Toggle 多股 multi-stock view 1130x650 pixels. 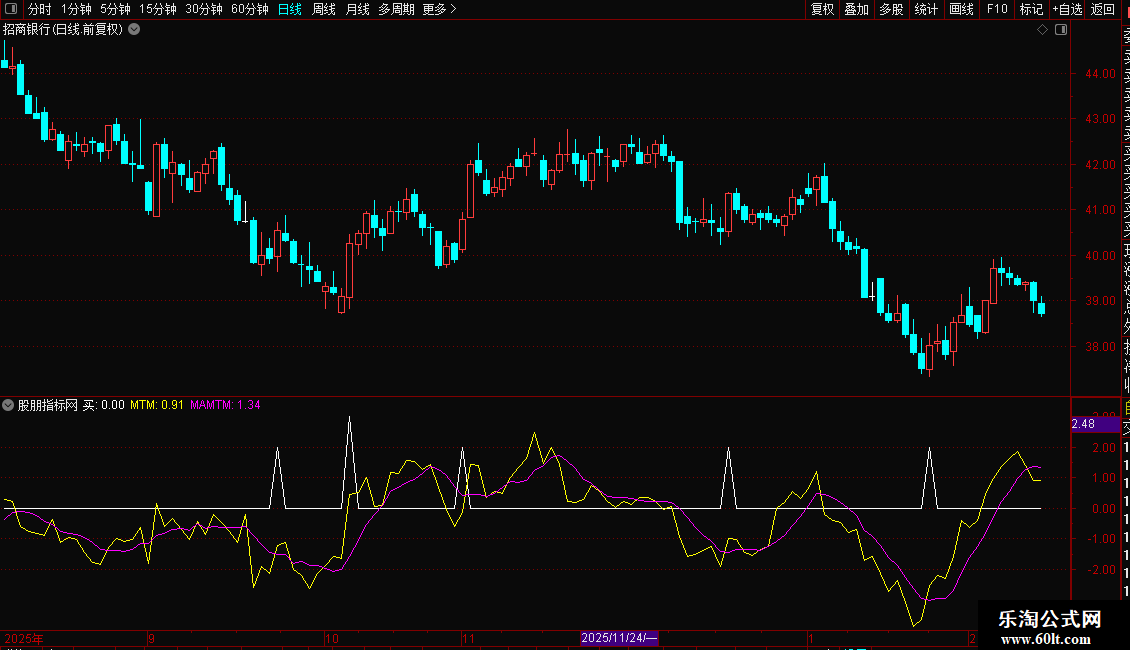(x=891, y=9)
